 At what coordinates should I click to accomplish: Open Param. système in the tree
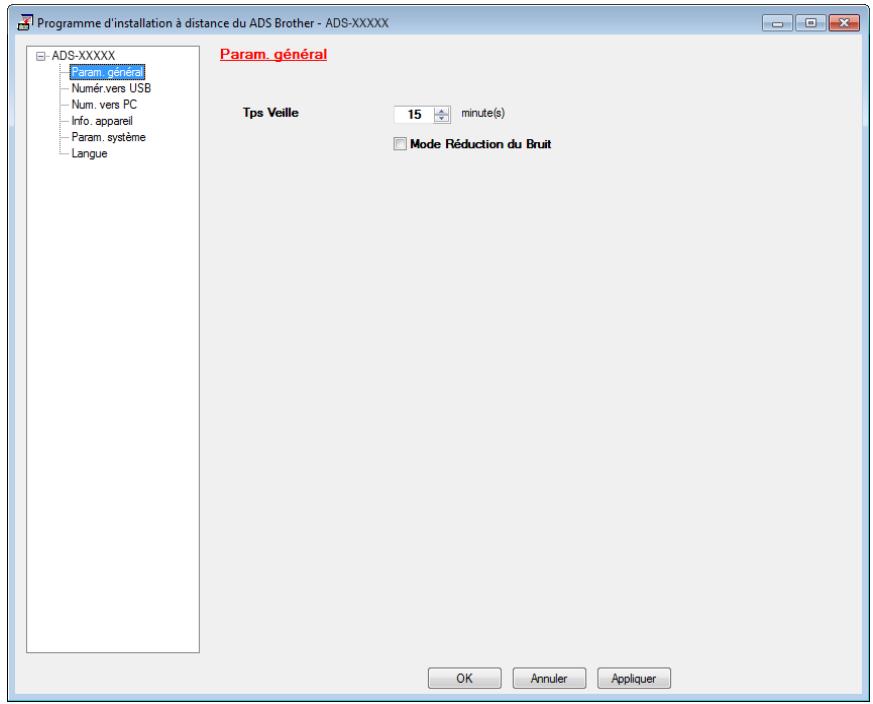(109, 137)
